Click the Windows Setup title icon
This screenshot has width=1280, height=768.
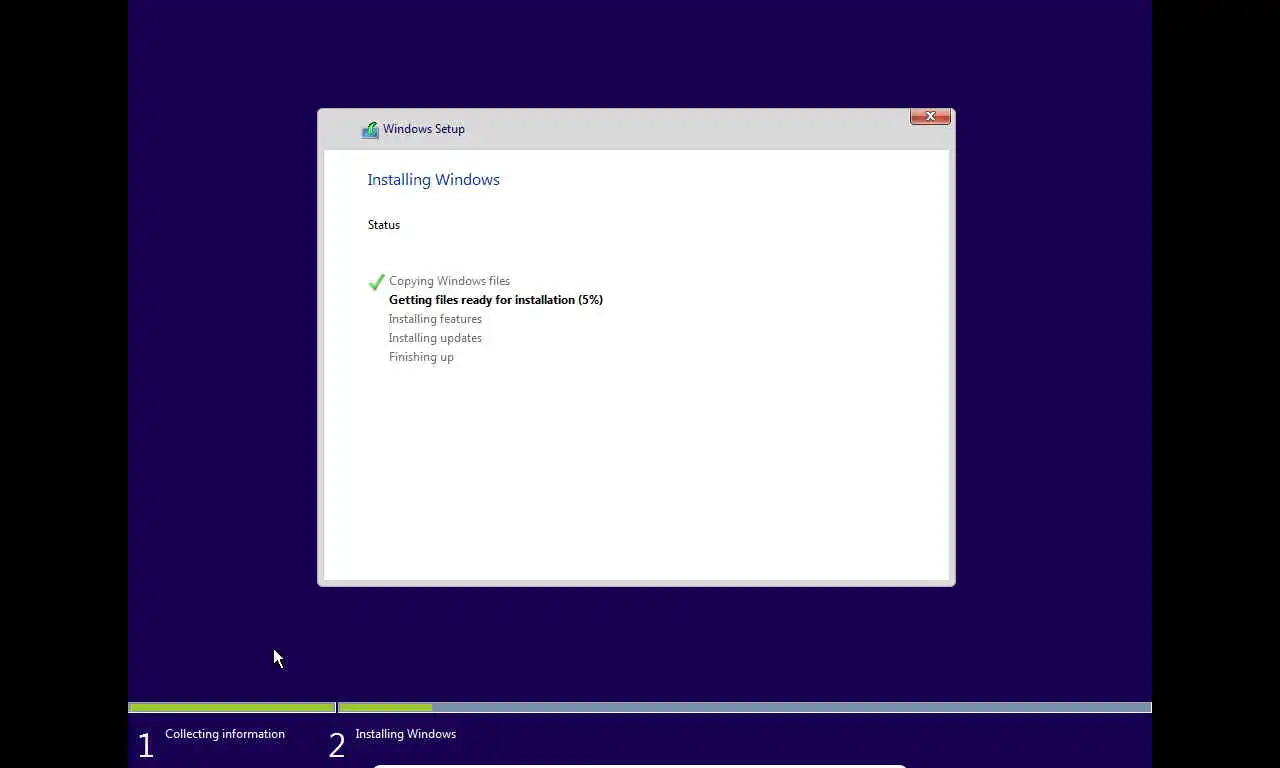point(370,129)
